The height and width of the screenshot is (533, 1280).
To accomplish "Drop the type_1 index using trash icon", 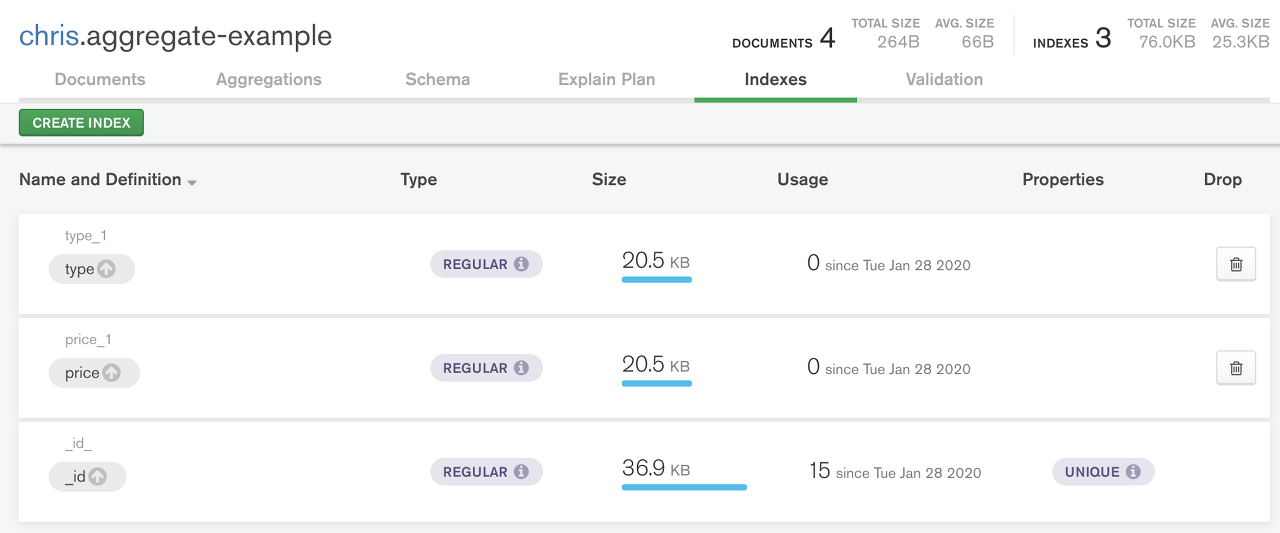I will [1235, 264].
